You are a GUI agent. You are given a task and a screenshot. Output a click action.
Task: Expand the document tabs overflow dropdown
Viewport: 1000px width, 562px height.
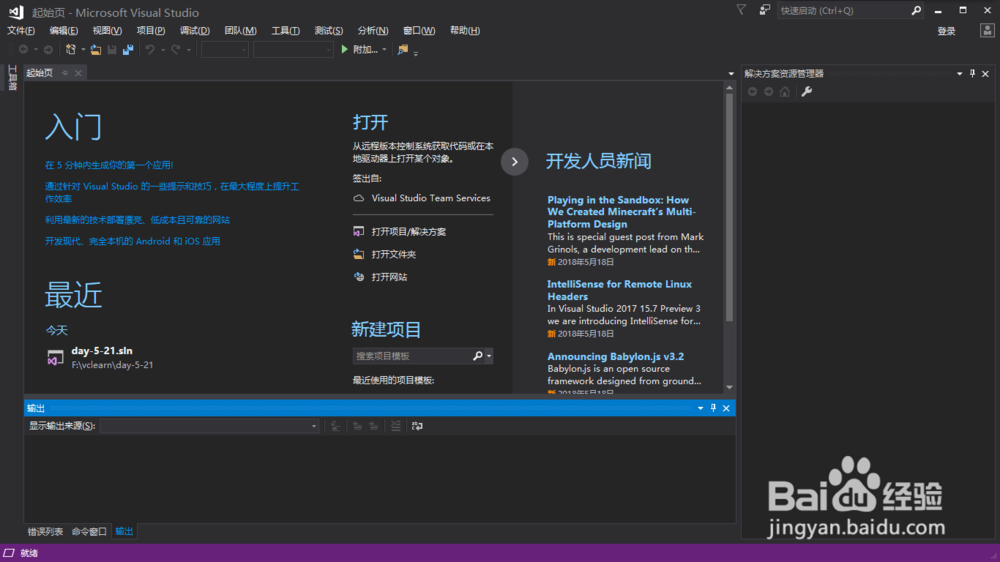pyautogui.click(x=731, y=74)
